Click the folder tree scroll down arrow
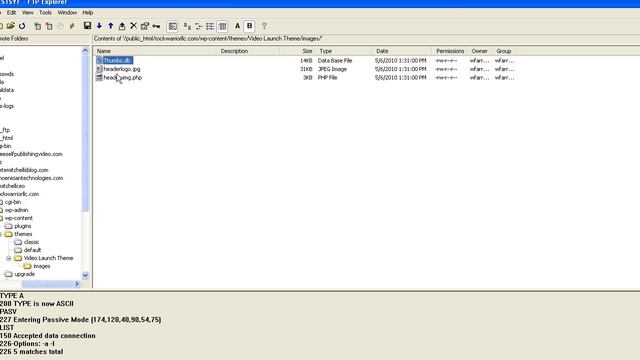The height and width of the screenshot is (360, 640). pos(85,276)
